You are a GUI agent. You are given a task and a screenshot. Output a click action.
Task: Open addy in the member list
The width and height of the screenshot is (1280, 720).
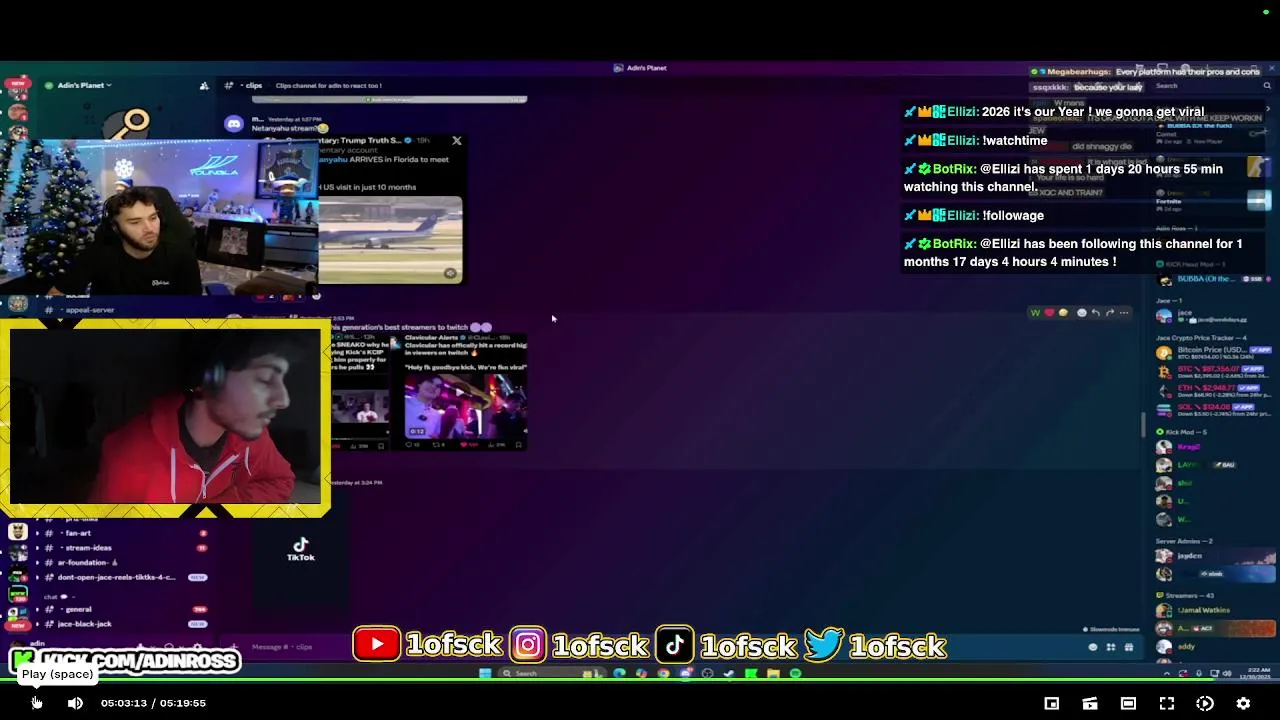coord(1215,647)
